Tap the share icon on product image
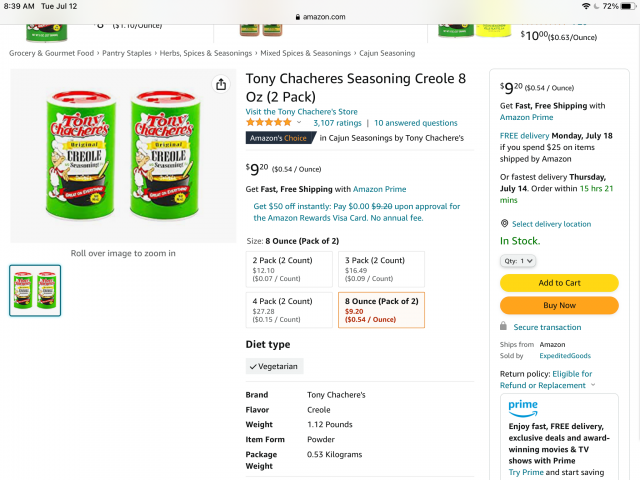Viewport: 640px width, 480px height. [x=221, y=84]
